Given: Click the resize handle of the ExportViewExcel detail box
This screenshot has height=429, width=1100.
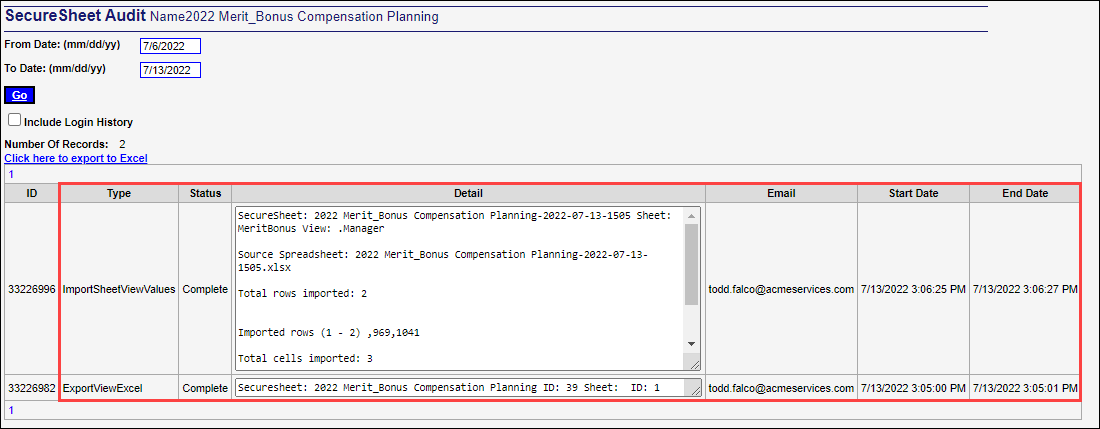Looking at the screenshot, I should pyautogui.click(x=695, y=390).
